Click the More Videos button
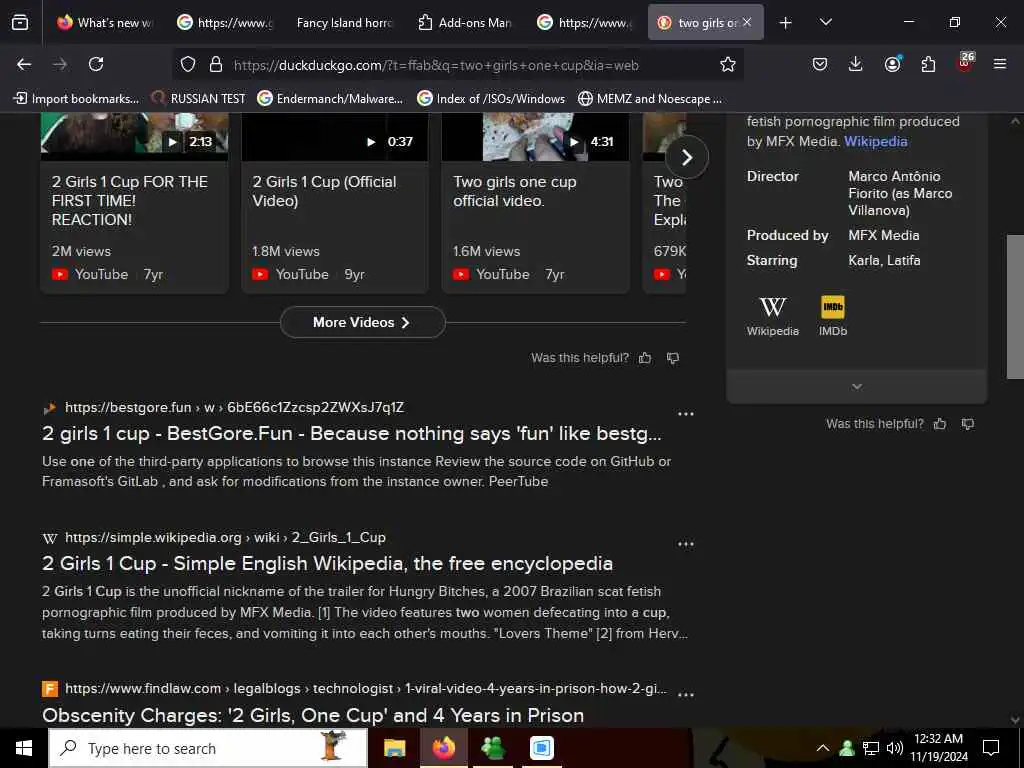Viewport: 1024px width, 768px height. click(362, 322)
